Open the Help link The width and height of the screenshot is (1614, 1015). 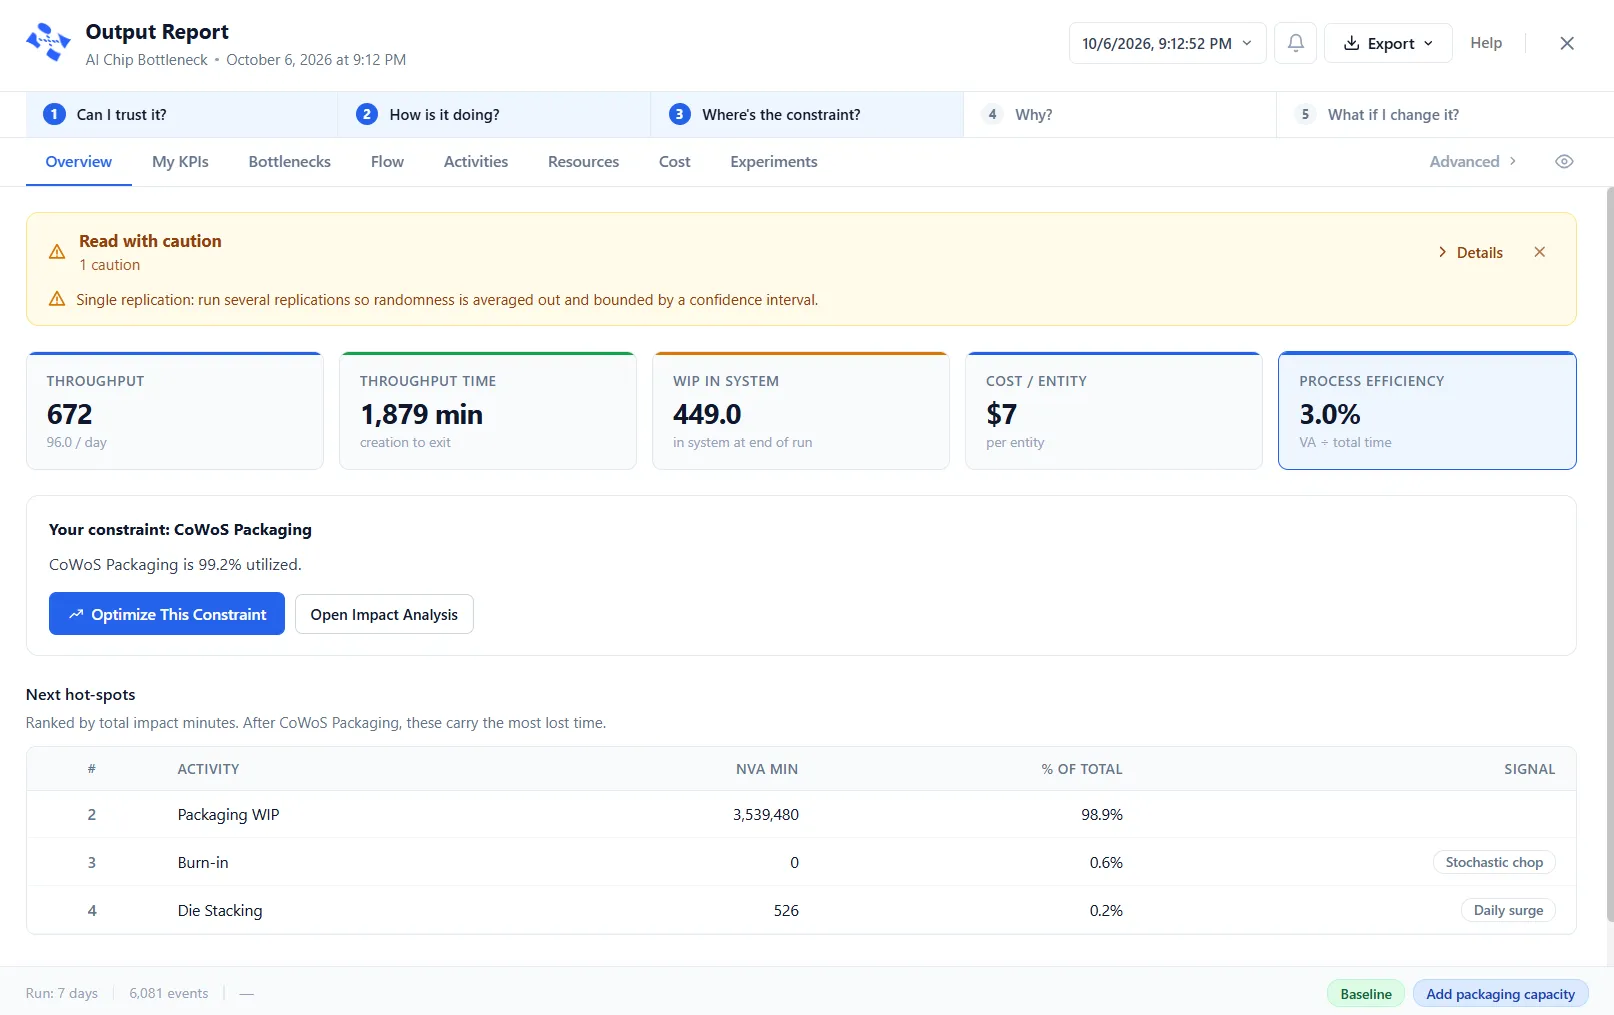coord(1486,43)
